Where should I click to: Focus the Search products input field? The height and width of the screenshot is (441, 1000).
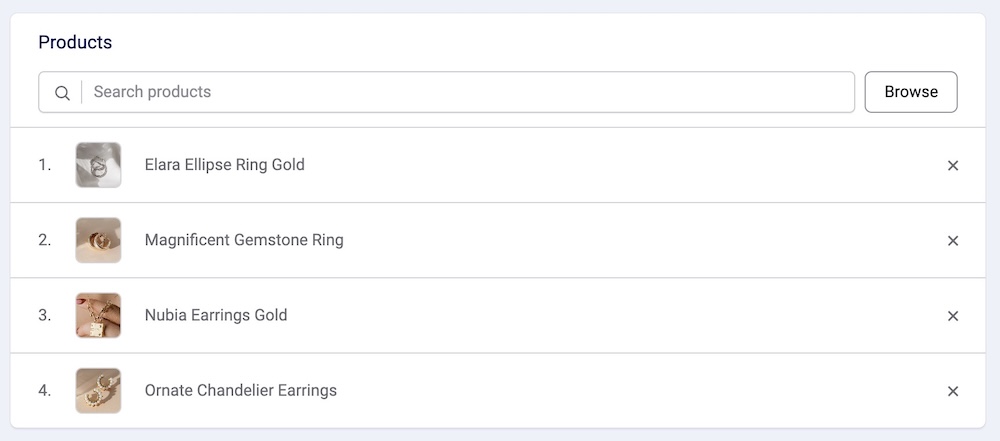tap(470, 92)
